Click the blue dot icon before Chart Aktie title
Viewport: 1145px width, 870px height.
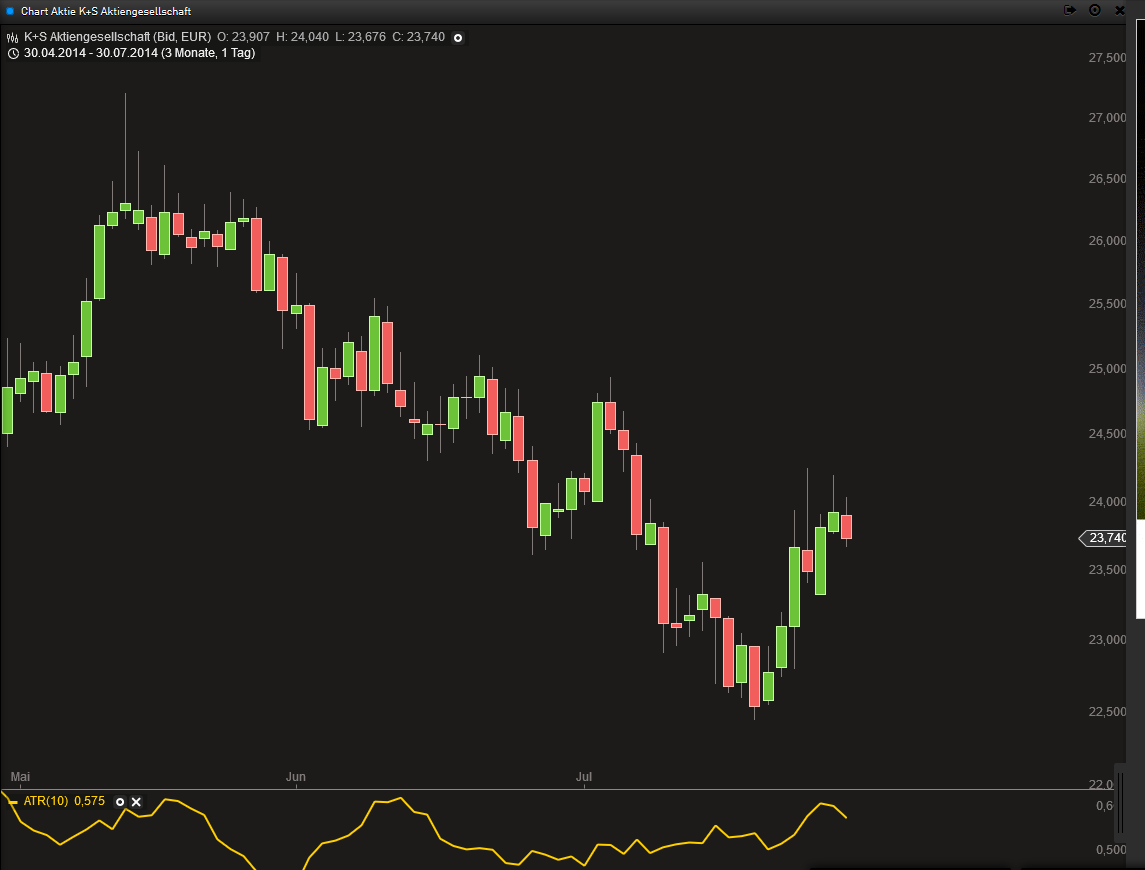(10, 11)
